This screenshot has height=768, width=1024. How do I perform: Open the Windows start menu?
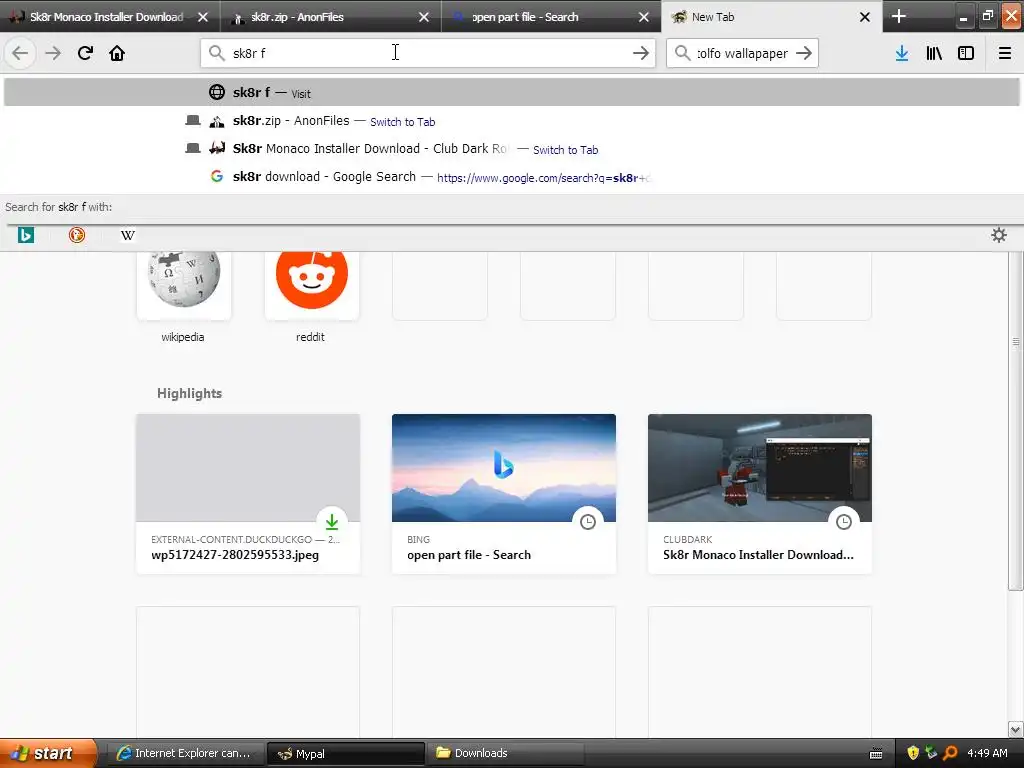point(47,753)
